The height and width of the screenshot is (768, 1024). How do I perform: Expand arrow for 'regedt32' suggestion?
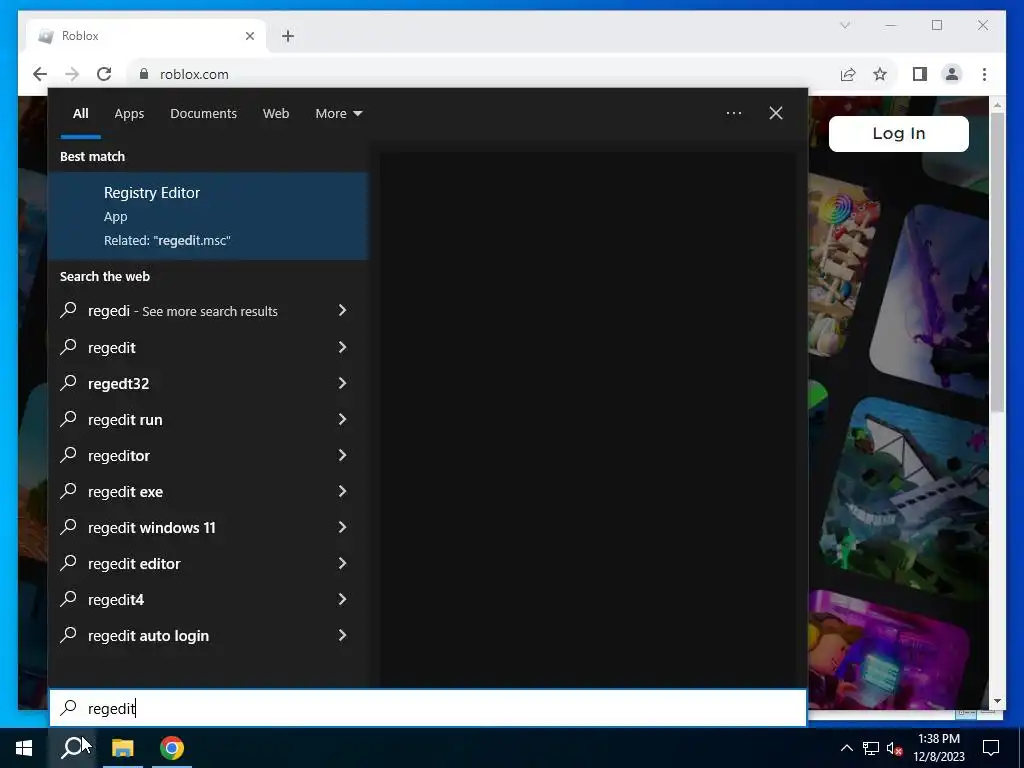(x=342, y=383)
